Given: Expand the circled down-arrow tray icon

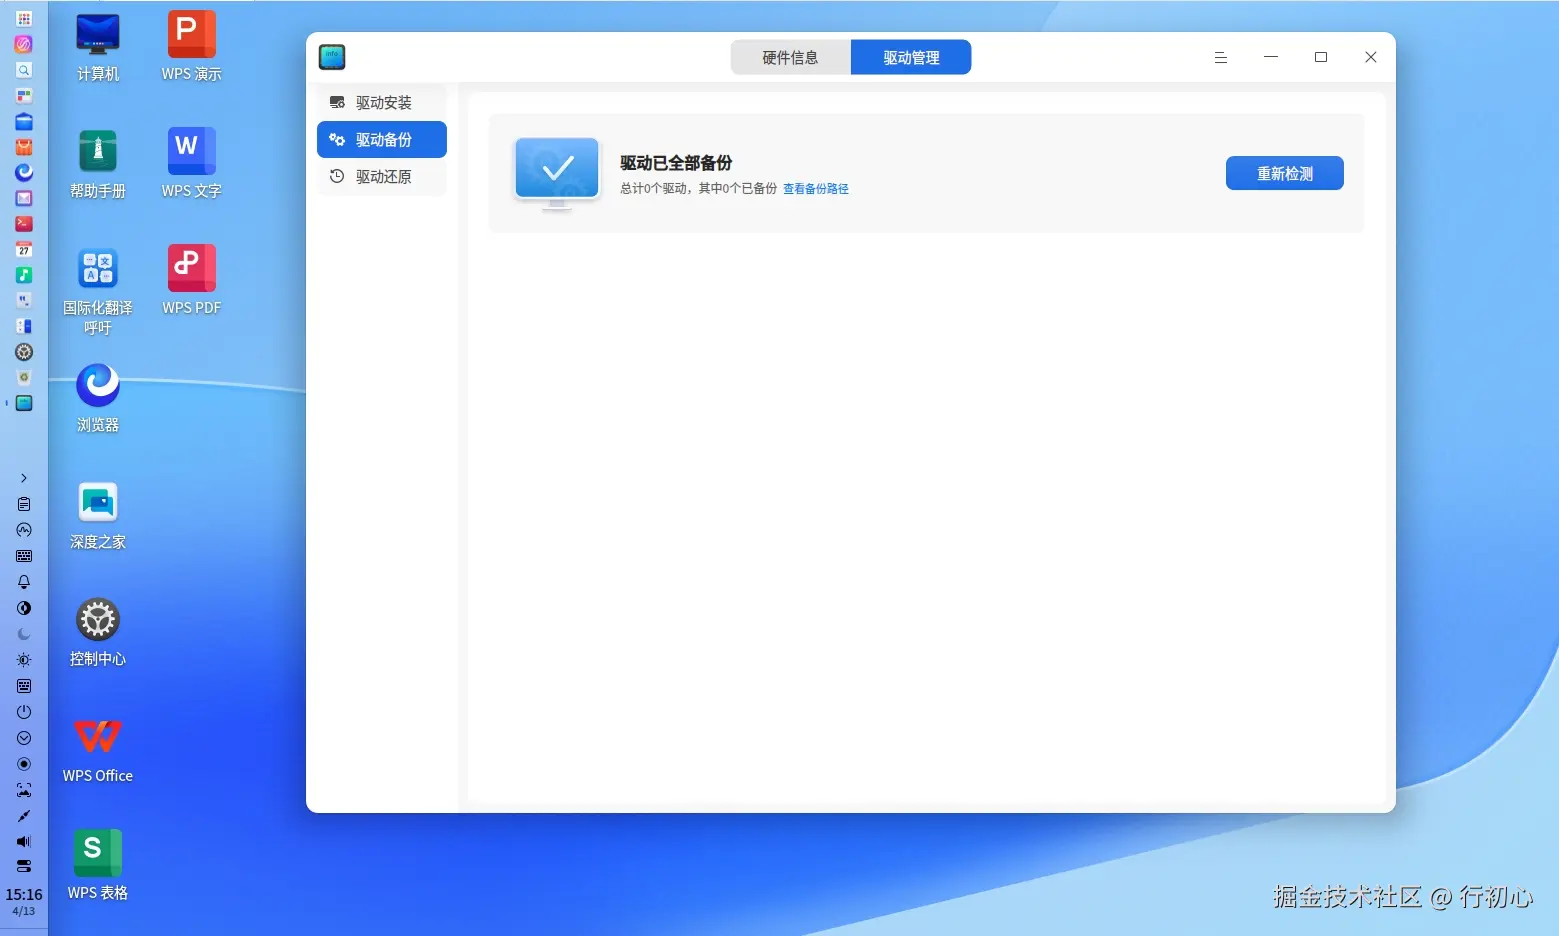Looking at the screenshot, I should (x=24, y=738).
